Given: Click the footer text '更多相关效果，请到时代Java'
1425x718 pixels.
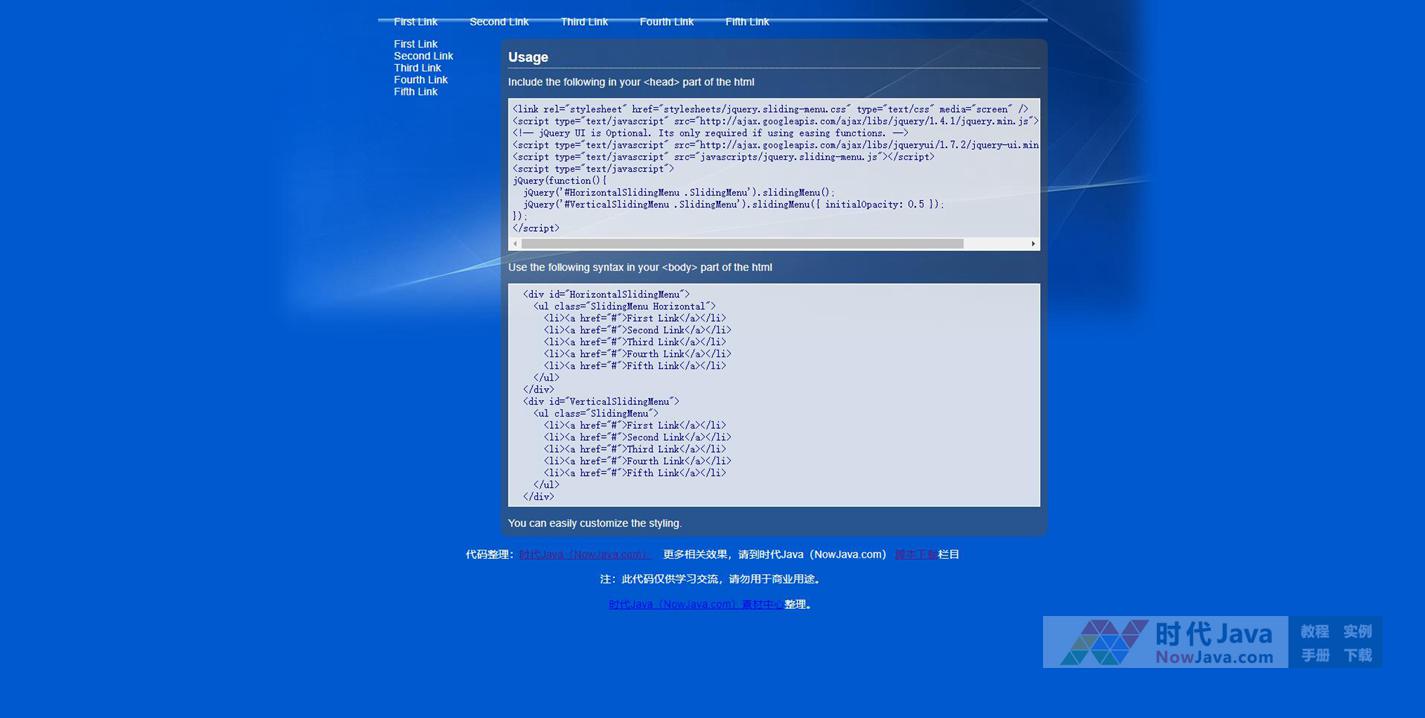Looking at the screenshot, I should tap(775, 555).
